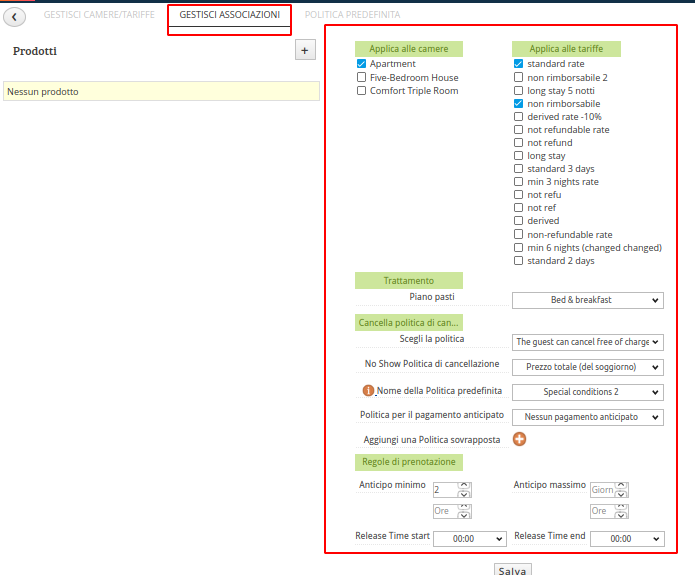695x575 pixels.
Task: Click the Applica alle tariffe header
Action: pos(566,49)
